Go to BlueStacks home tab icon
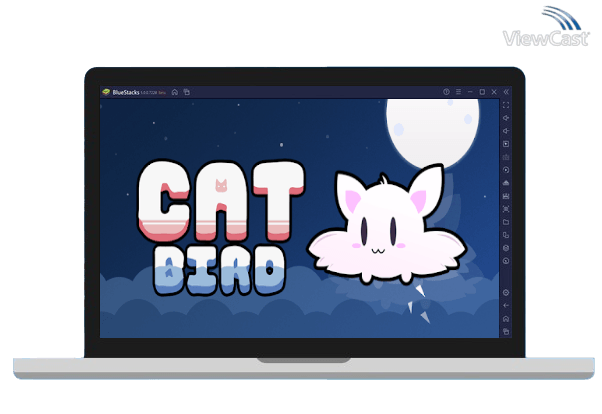The height and width of the screenshot is (414, 602). [175, 92]
